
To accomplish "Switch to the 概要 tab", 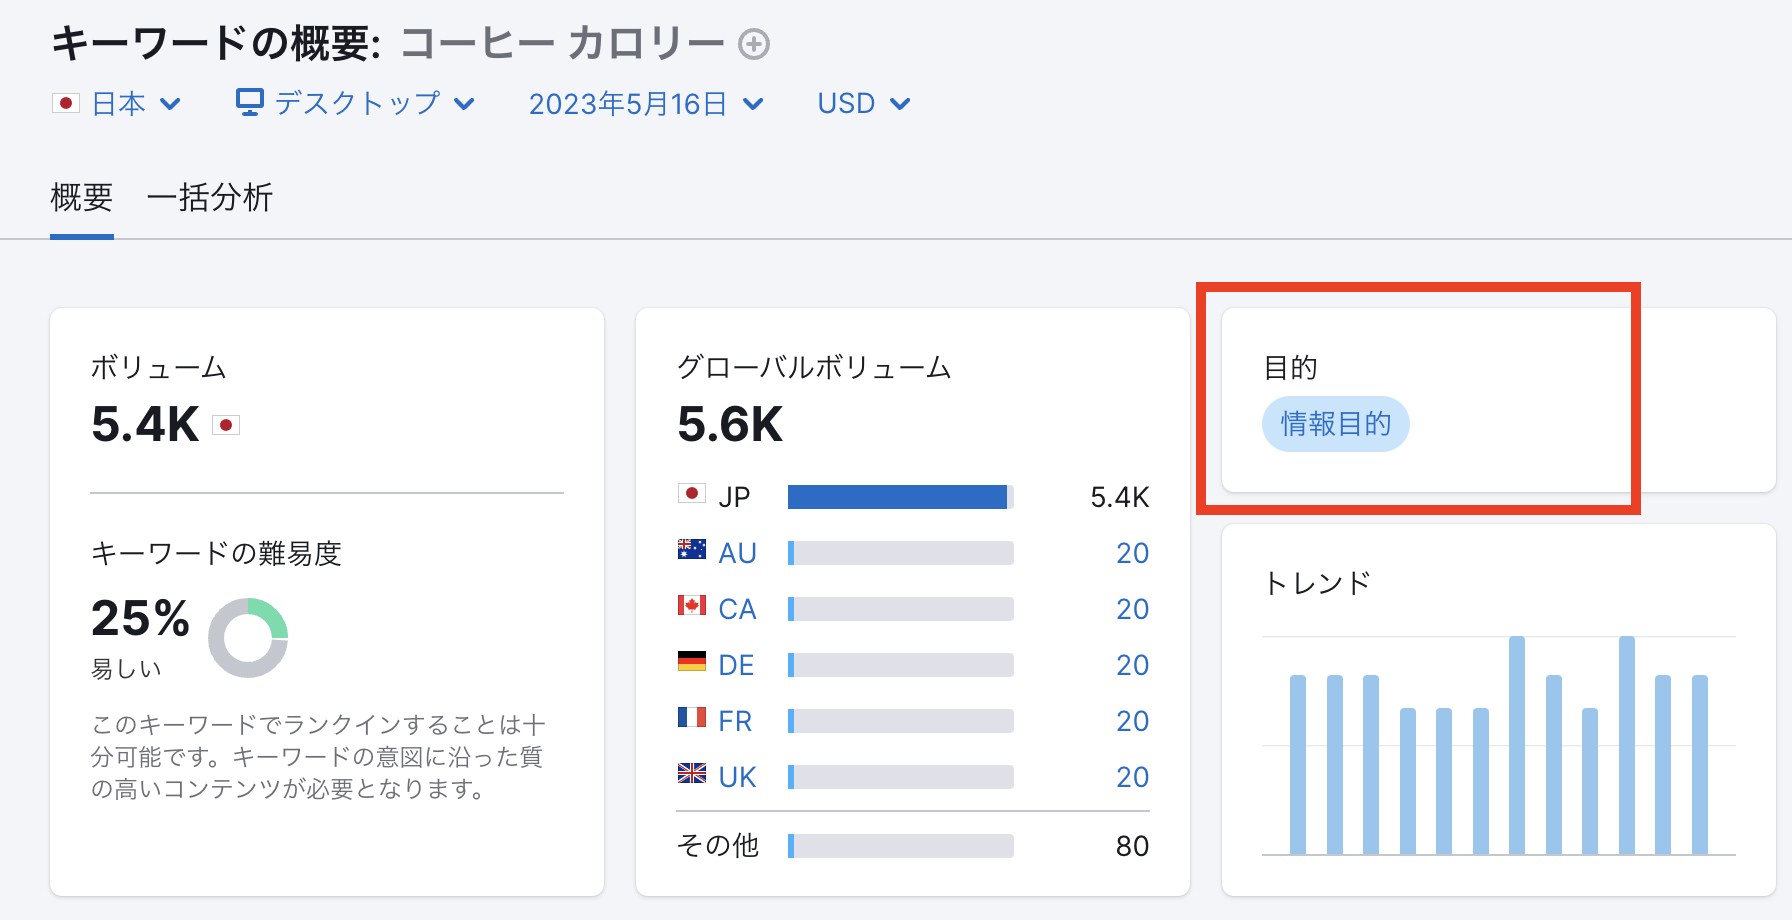I will (x=81, y=197).
